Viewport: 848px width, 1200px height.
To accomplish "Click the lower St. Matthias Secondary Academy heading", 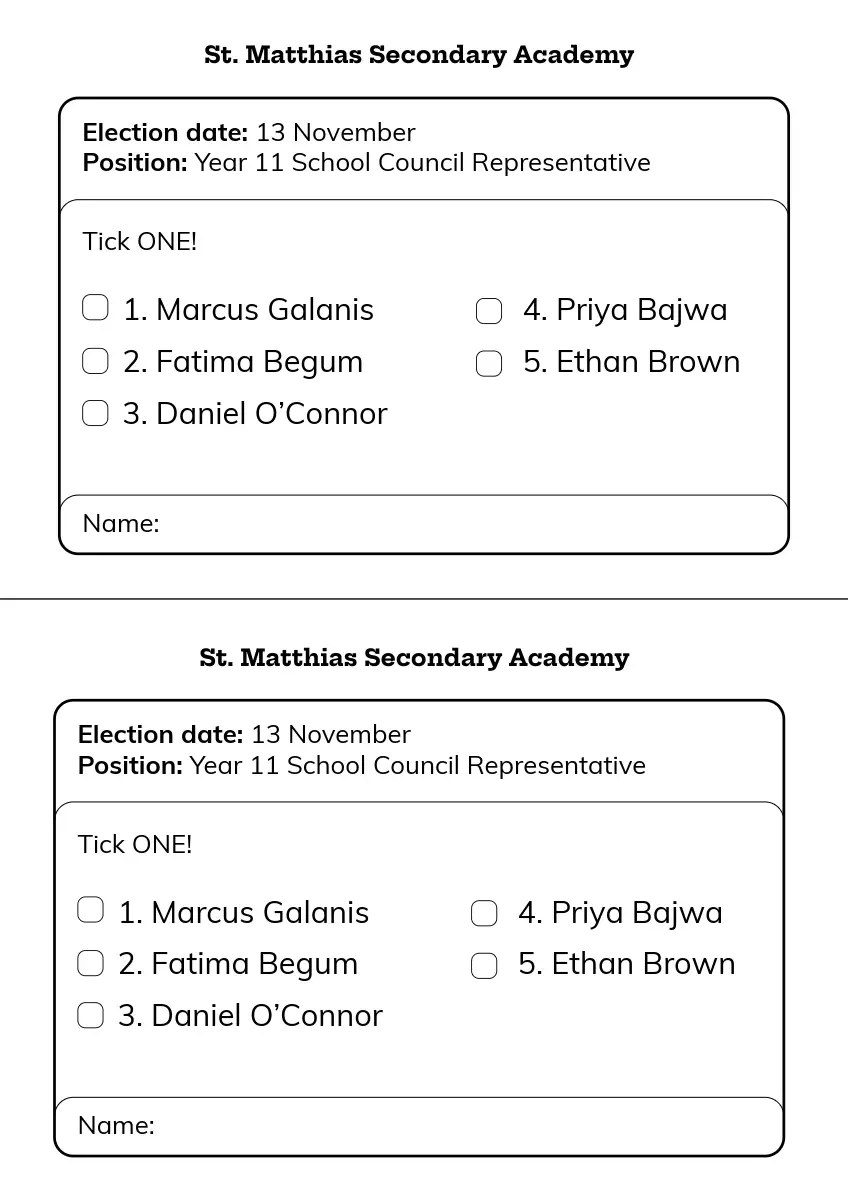I will tap(414, 658).
